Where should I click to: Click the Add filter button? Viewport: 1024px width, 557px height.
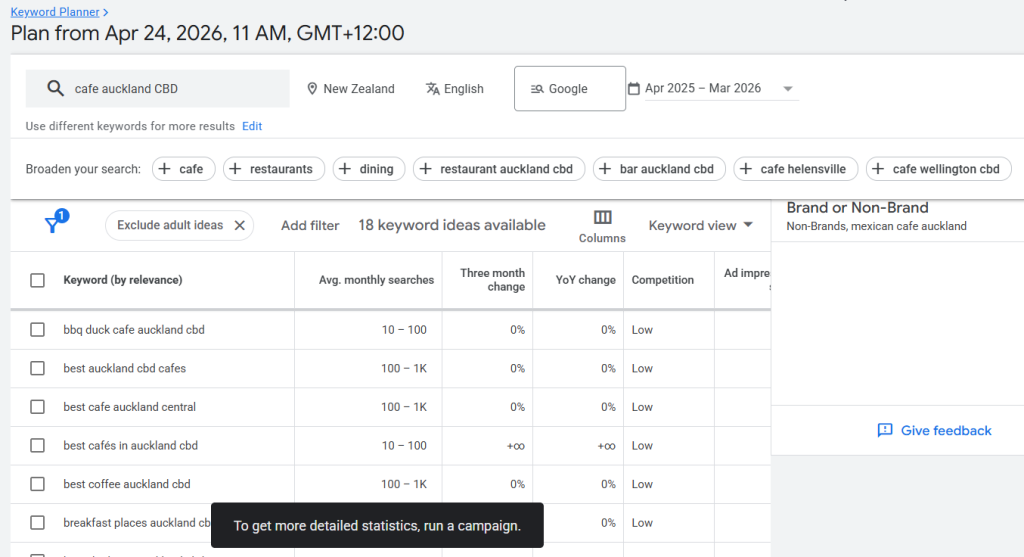click(310, 225)
